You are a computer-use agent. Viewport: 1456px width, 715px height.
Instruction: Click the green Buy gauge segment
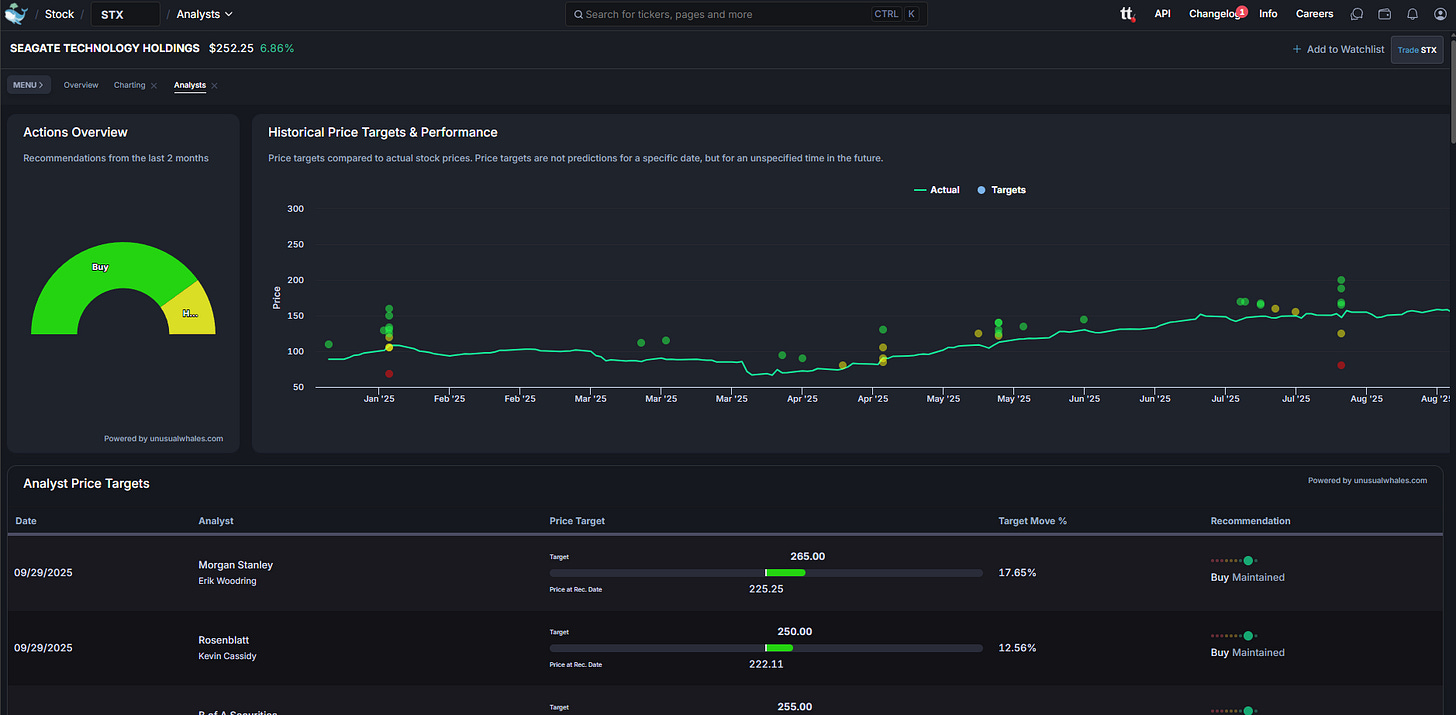pos(100,267)
